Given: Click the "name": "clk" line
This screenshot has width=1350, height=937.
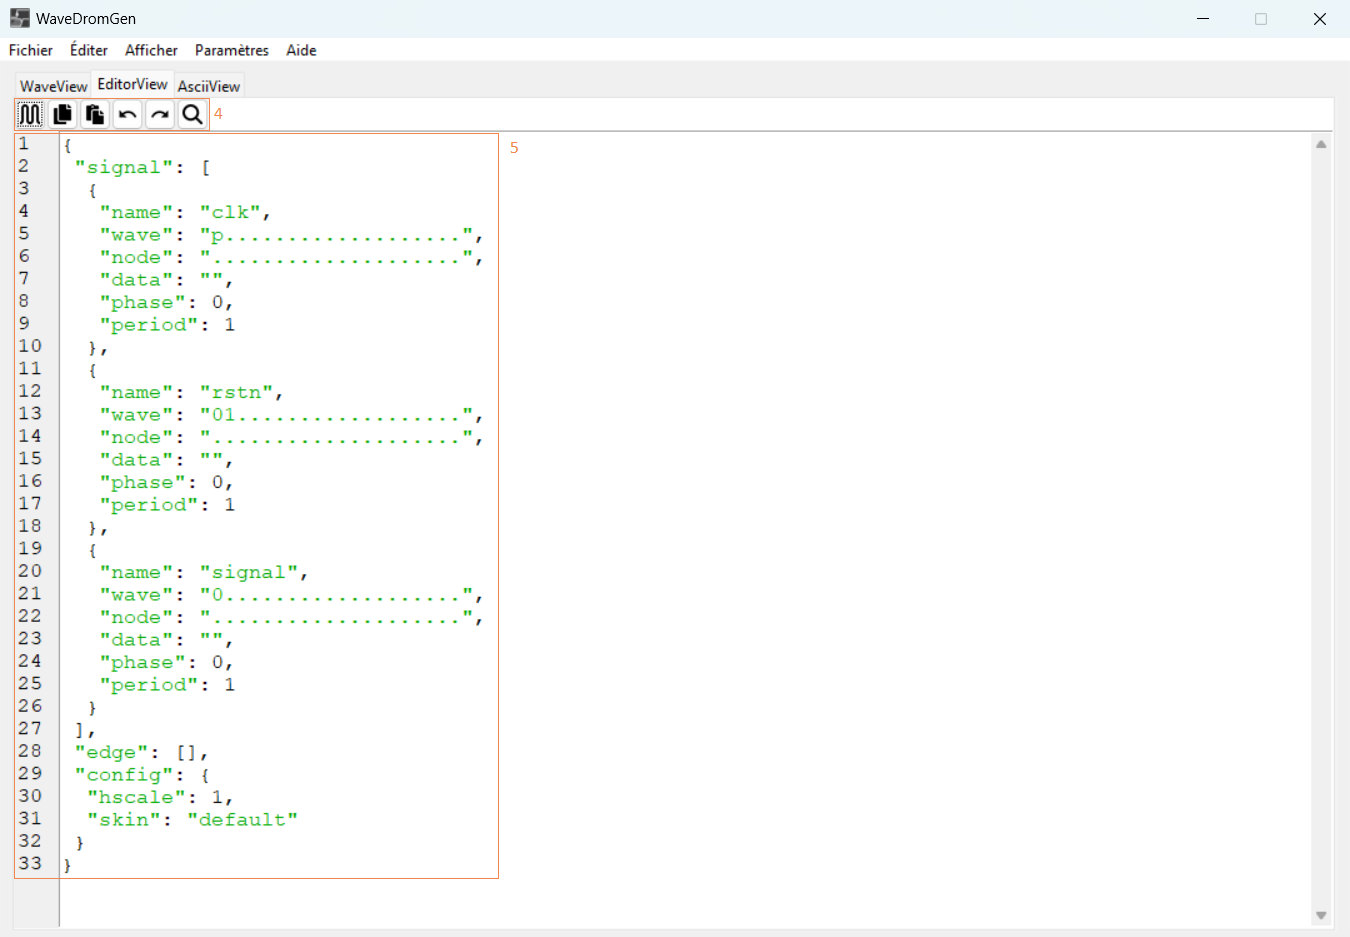Looking at the screenshot, I should tap(185, 212).
